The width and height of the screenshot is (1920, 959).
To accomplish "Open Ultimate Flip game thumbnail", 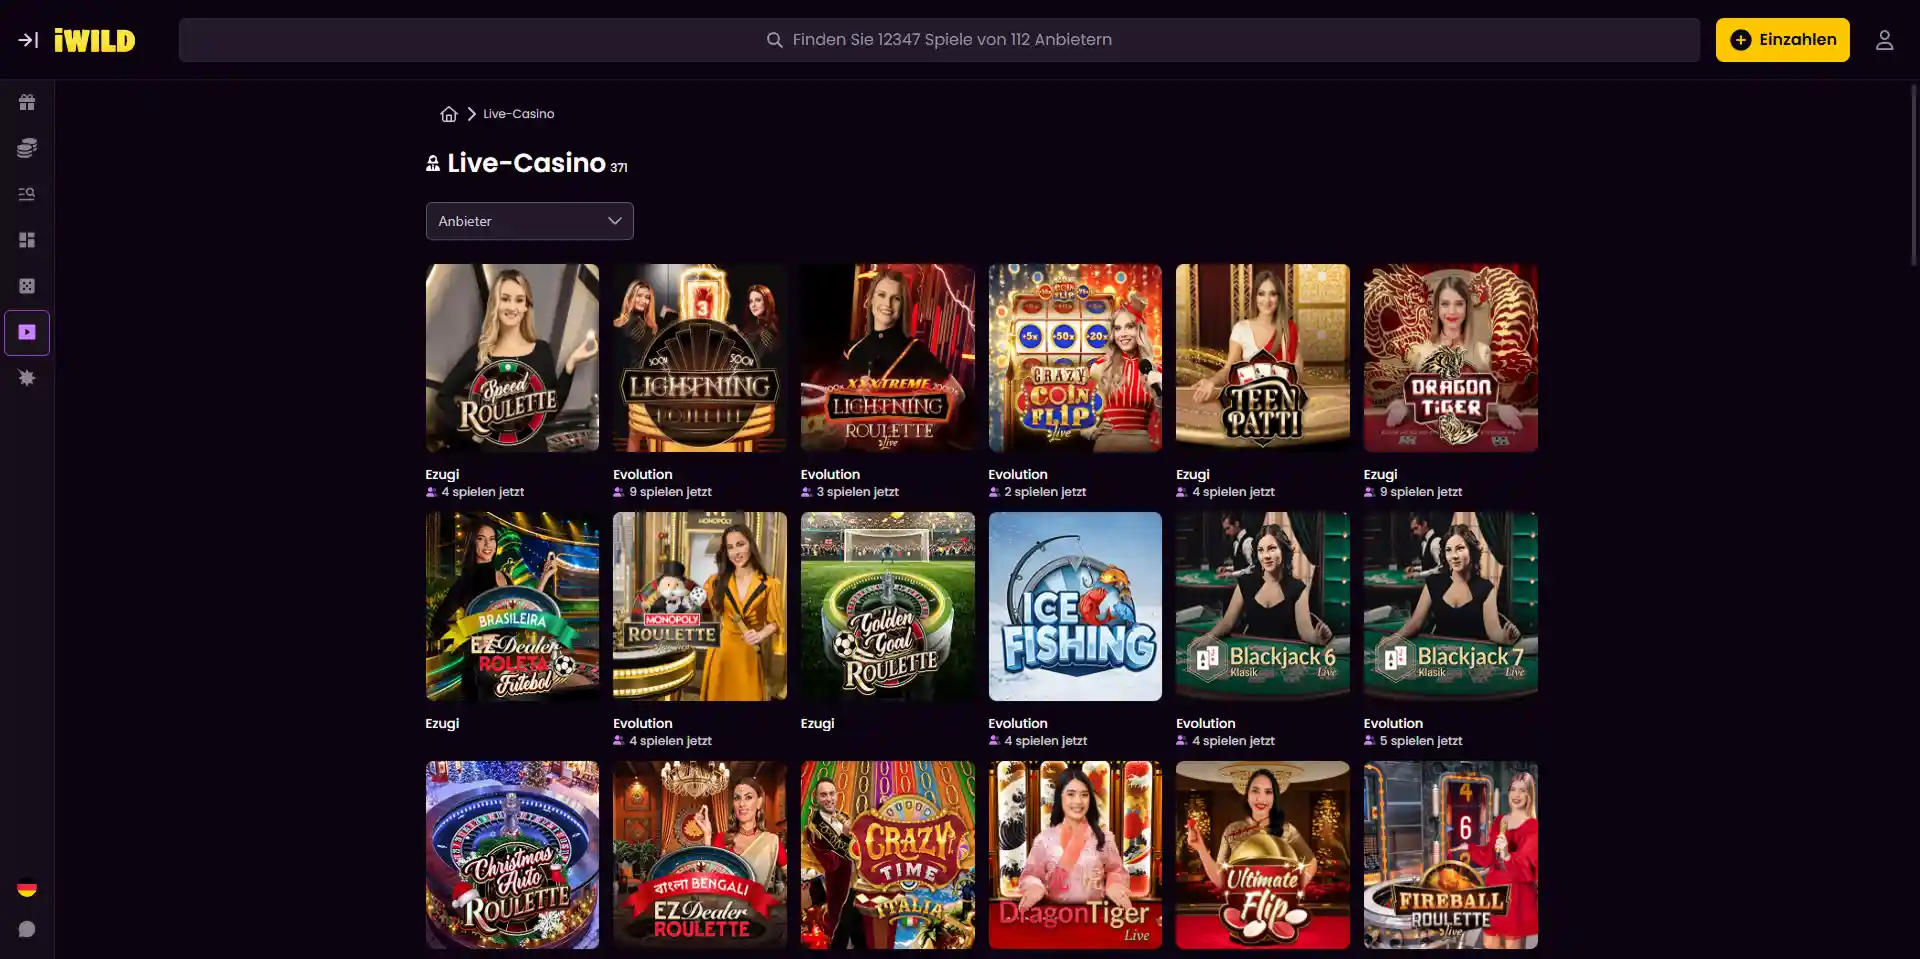I will [1263, 855].
